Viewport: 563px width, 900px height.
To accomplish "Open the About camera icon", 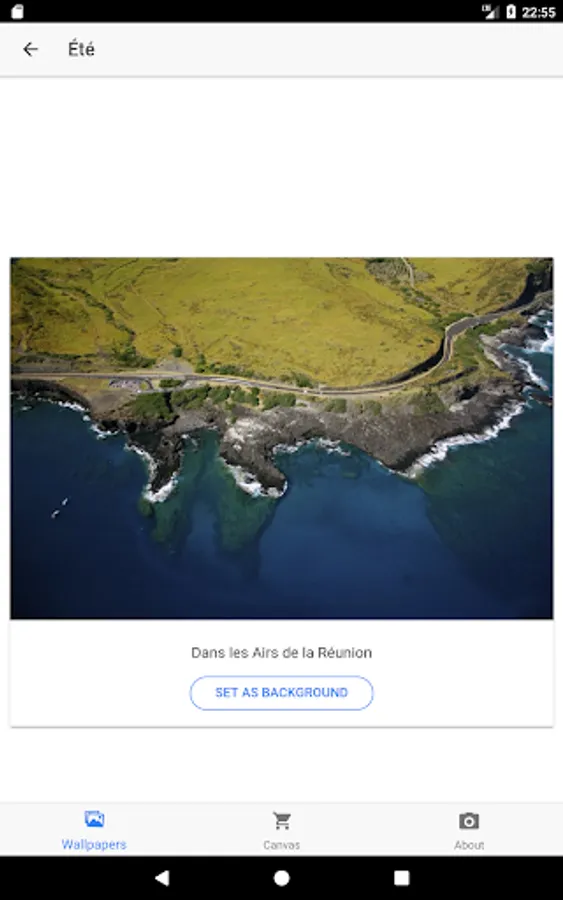I will tap(469, 821).
